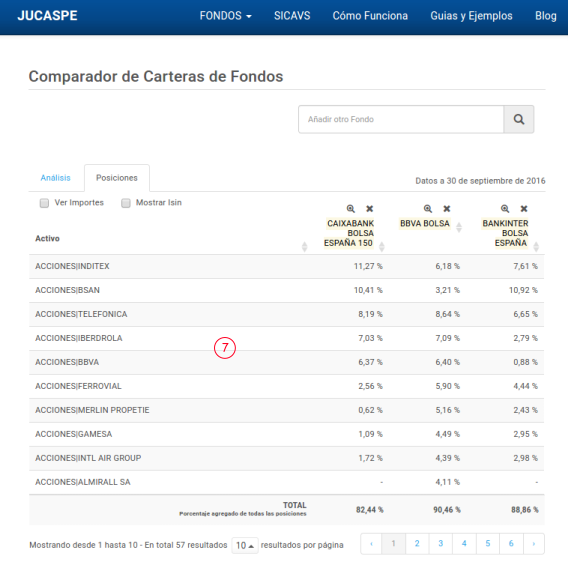
Task: Open Cómo Funciona menu item
Action: pyautogui.click(x=370, y=16)
